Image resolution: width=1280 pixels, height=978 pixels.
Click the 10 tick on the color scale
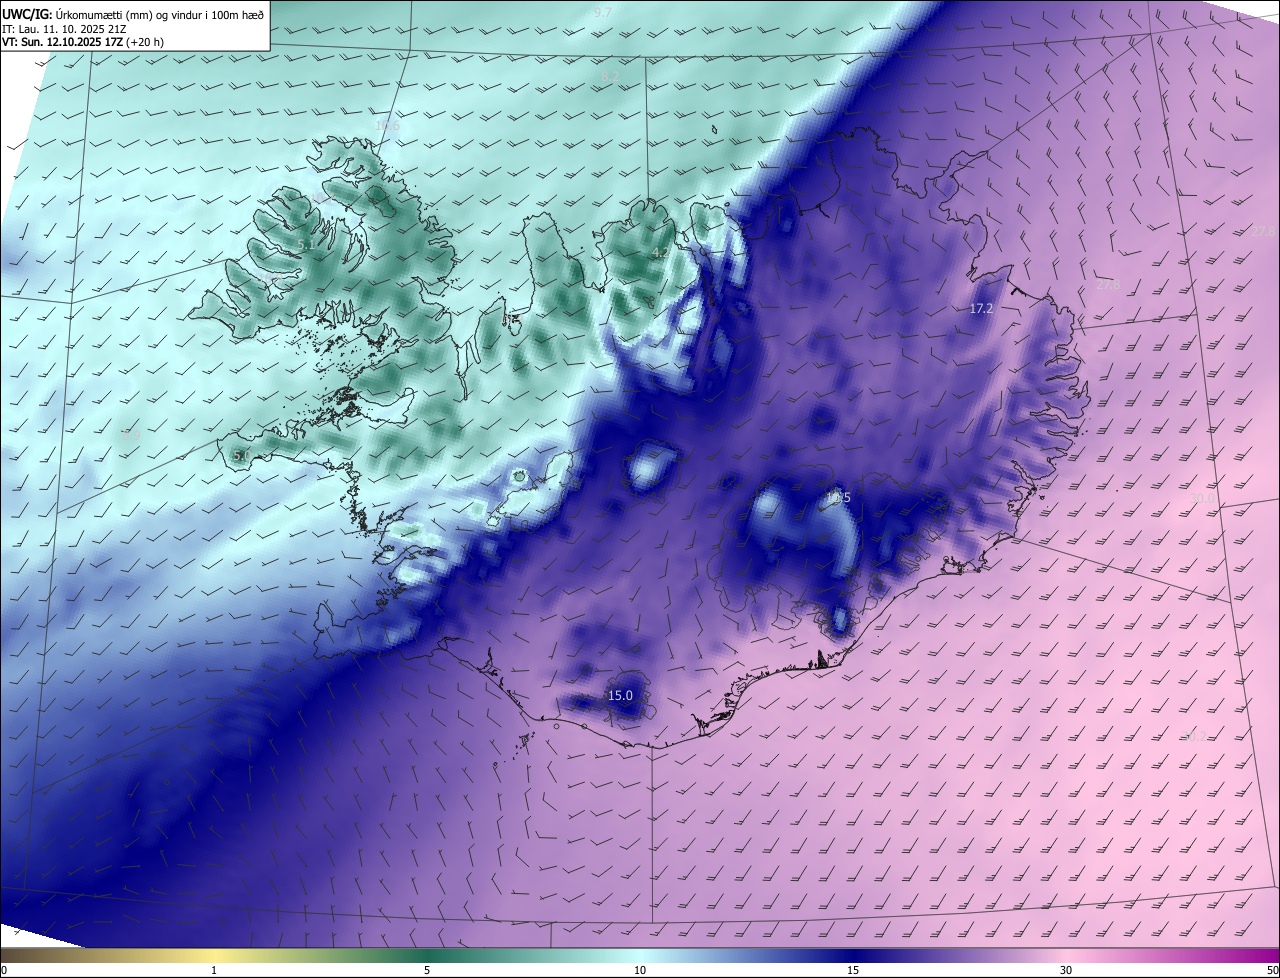(x=640, y=970)
